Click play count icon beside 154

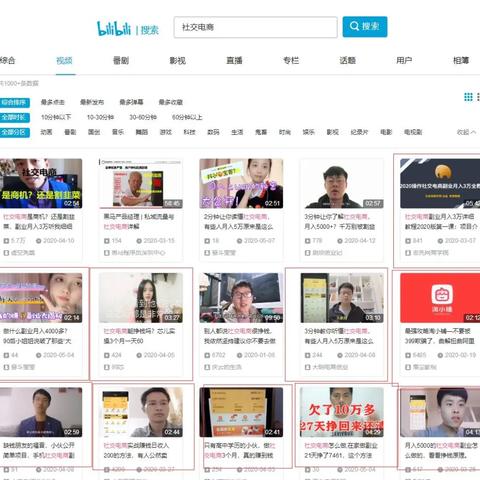coord(107,241)
